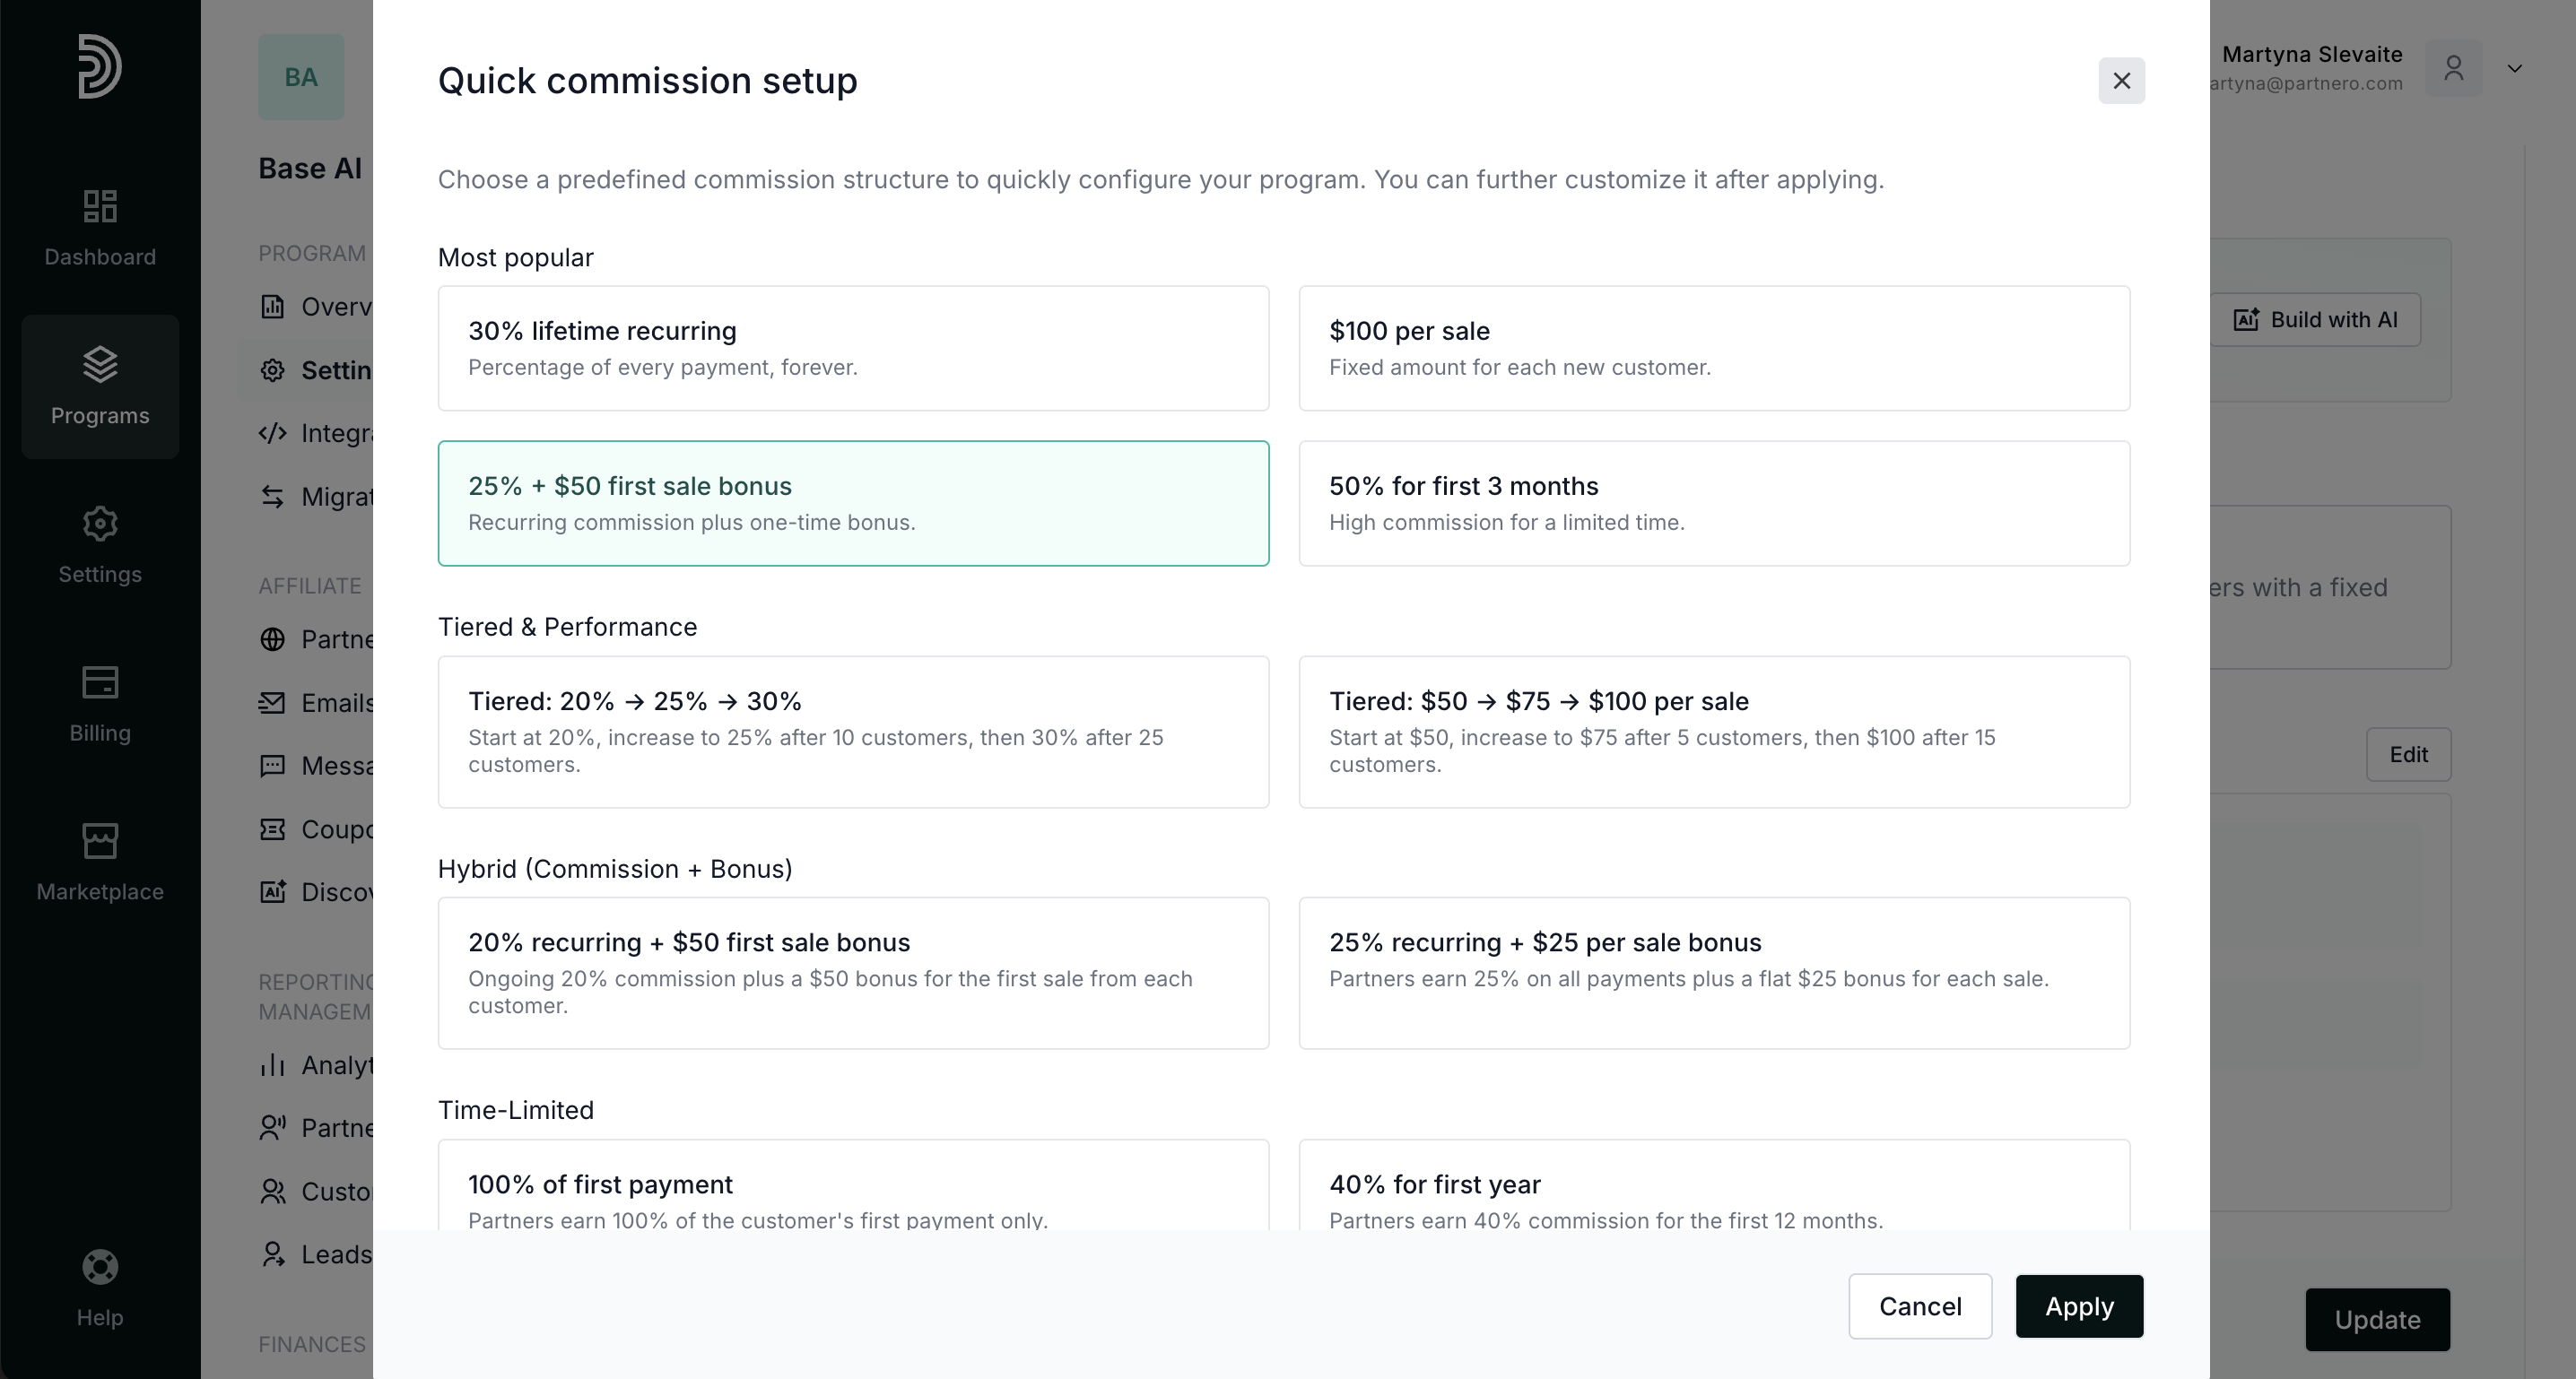Open the Marketplace storefront icon
The width and height of the screenshot is (2576, 1379).
tap(100, 841)
